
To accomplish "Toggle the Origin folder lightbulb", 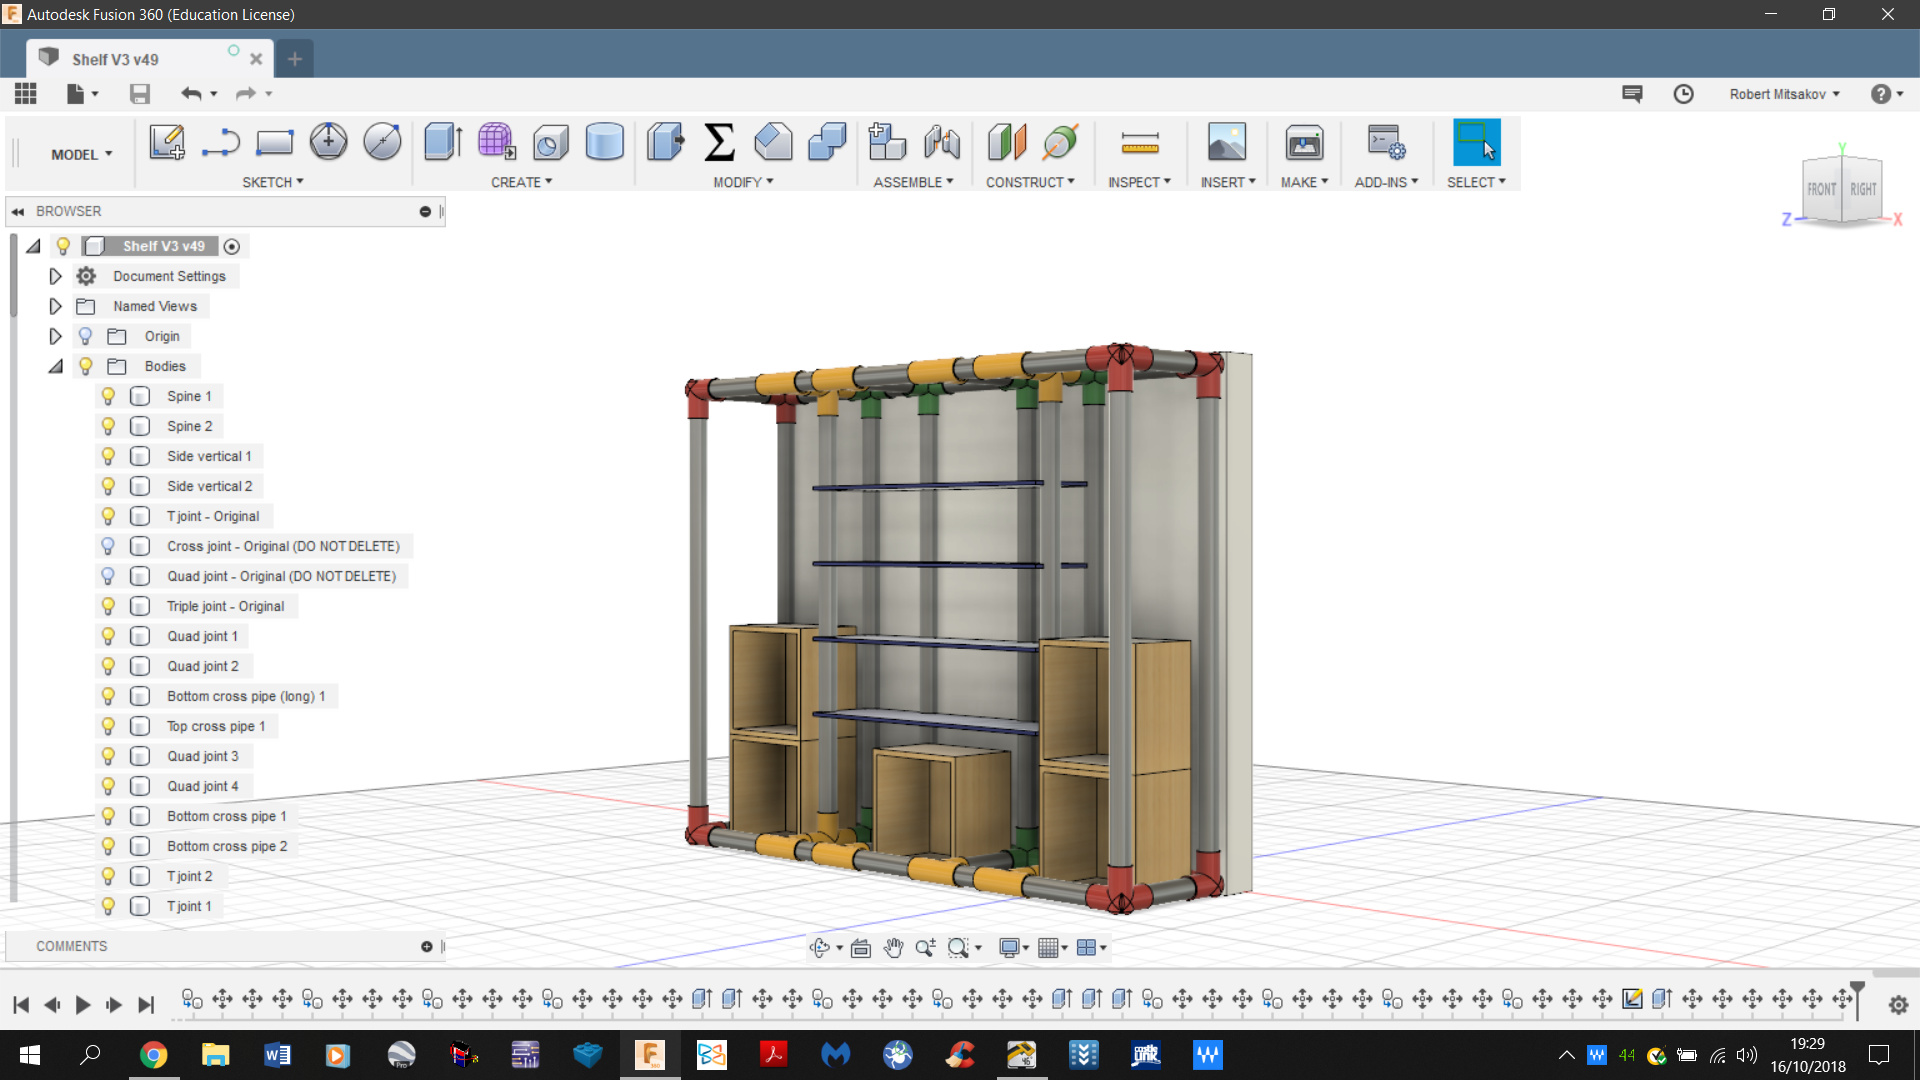I will [x=86, y=336].
